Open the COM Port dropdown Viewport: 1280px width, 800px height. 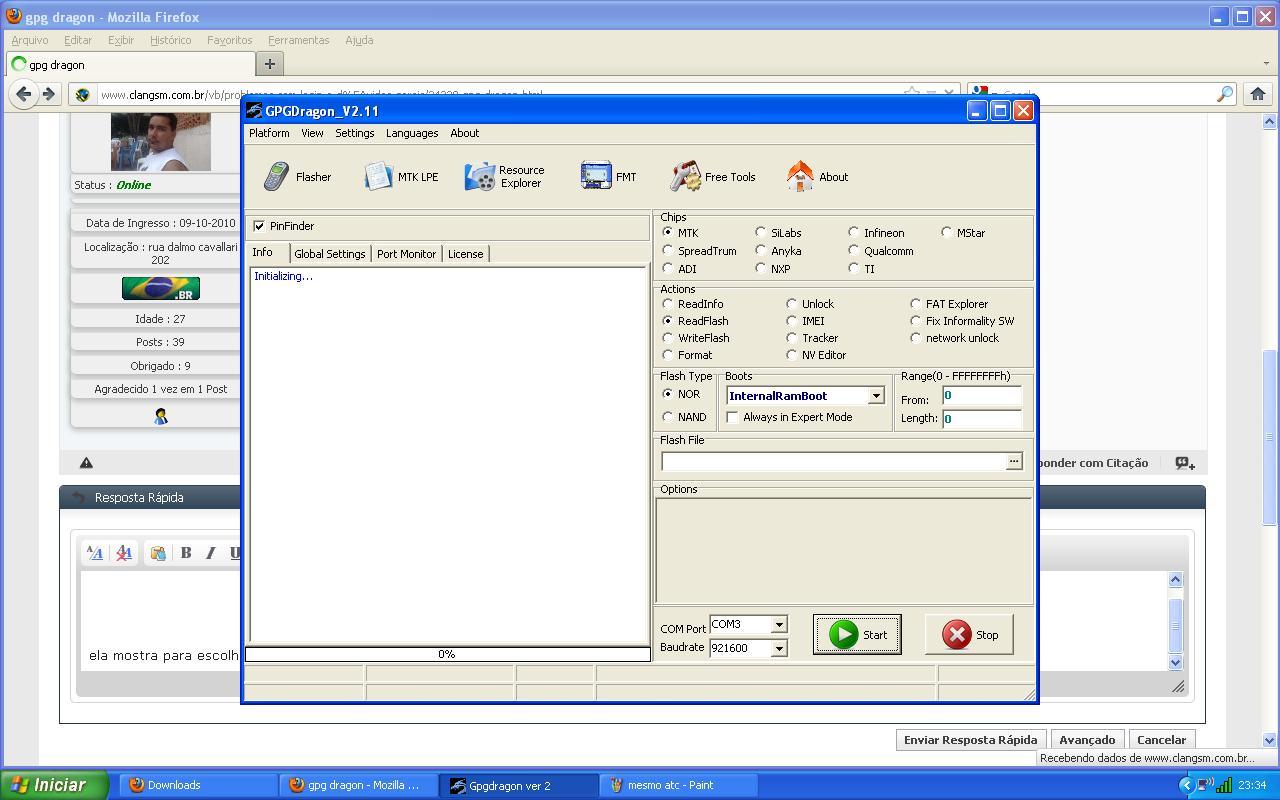point(779,625)
